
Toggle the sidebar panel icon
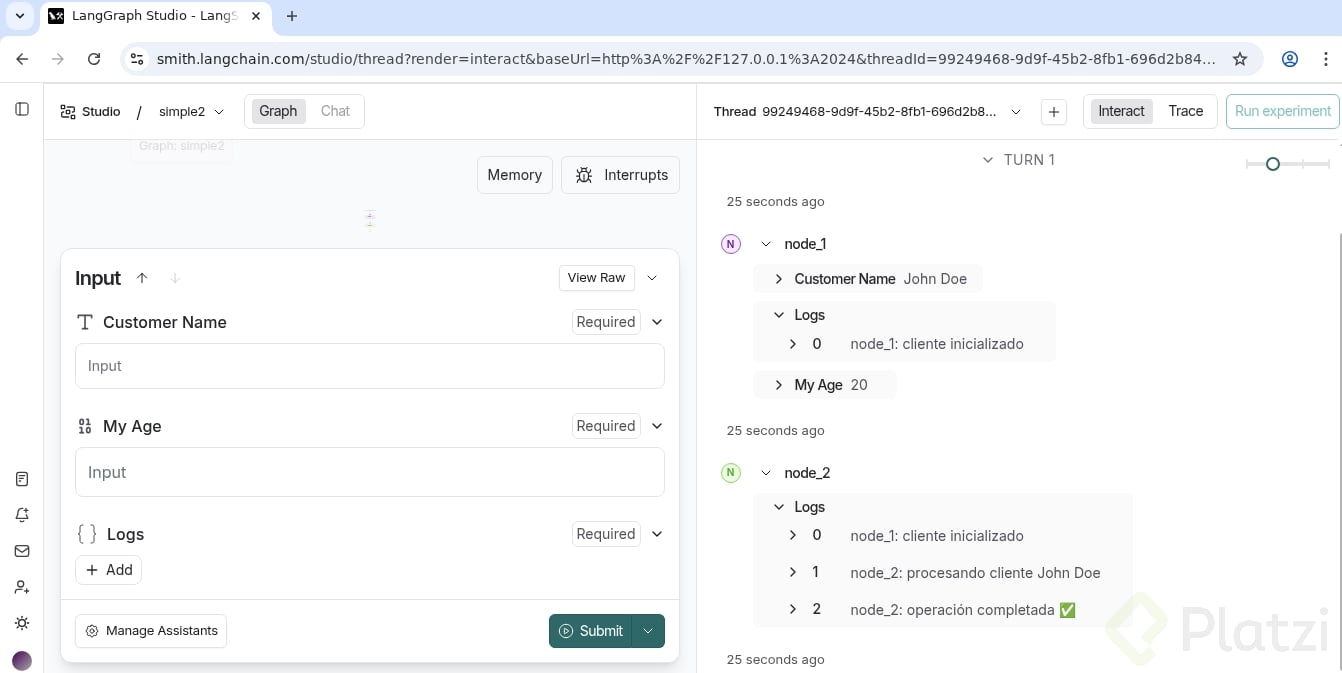click(x=22, y=109)
